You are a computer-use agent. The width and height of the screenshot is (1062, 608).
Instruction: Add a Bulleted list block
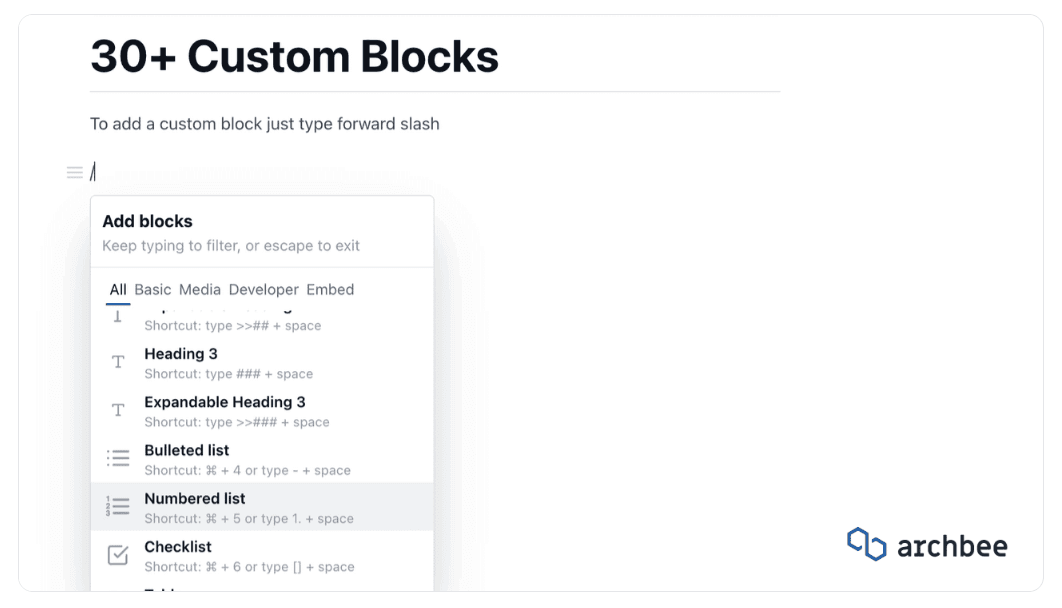(x=187, y=450)
